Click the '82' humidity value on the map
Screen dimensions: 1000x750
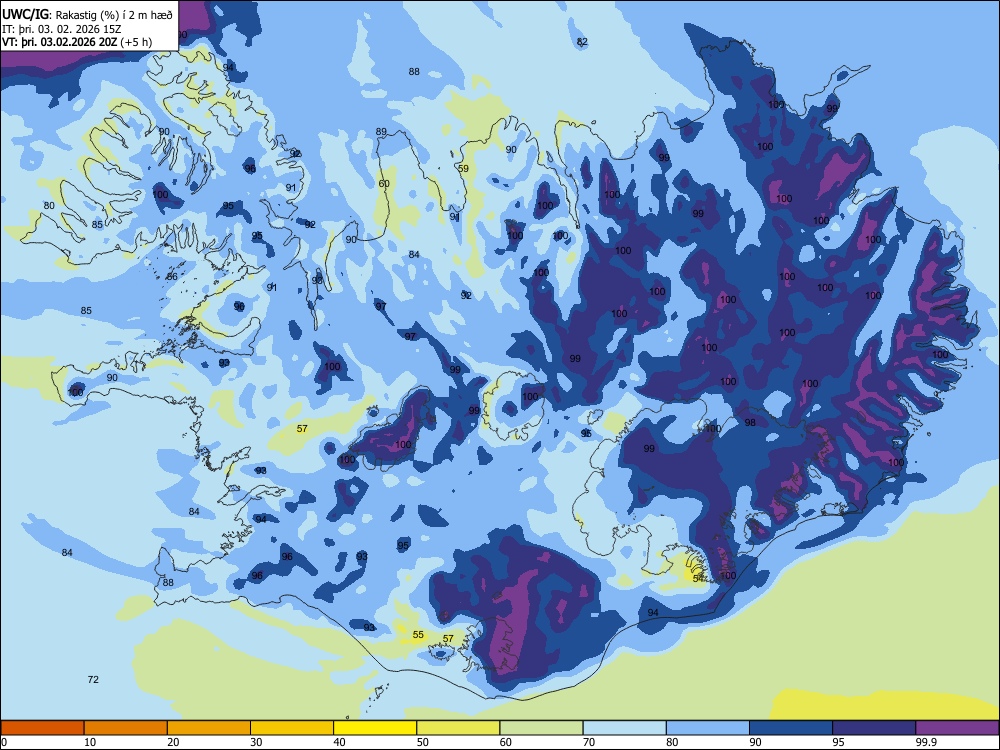[x=582, y=42]
